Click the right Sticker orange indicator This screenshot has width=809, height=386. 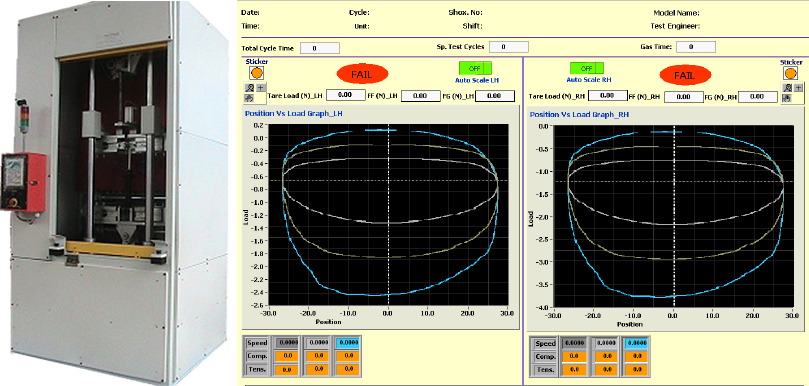790,73
